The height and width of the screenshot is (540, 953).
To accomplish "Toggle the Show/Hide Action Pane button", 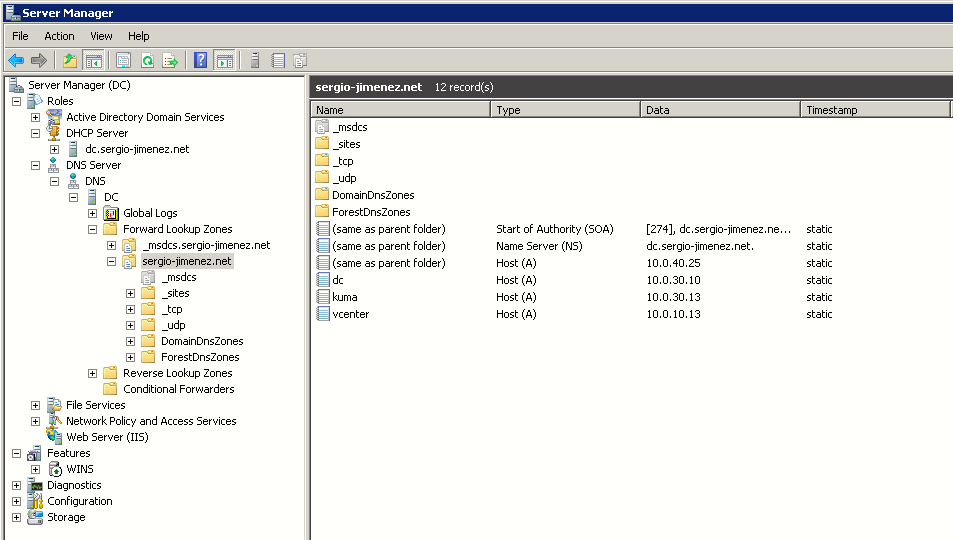I will point(225,60).
